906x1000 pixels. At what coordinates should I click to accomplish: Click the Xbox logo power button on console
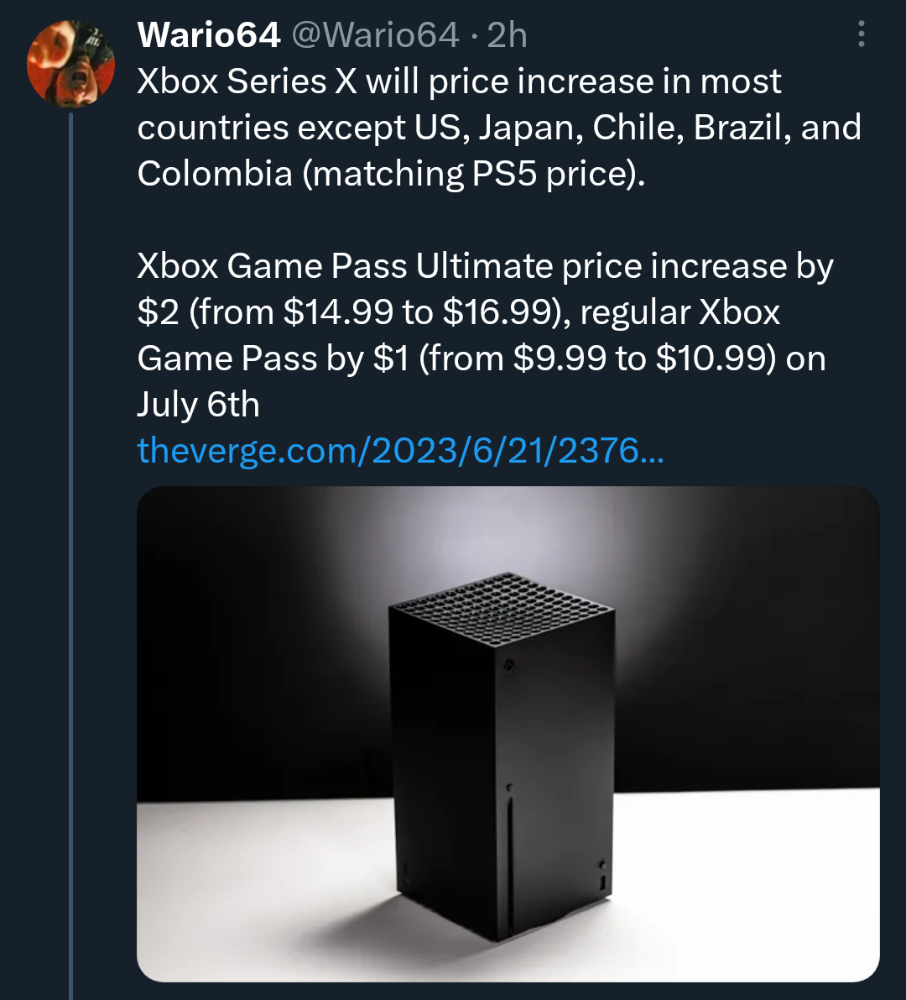(x=509, y=666)
